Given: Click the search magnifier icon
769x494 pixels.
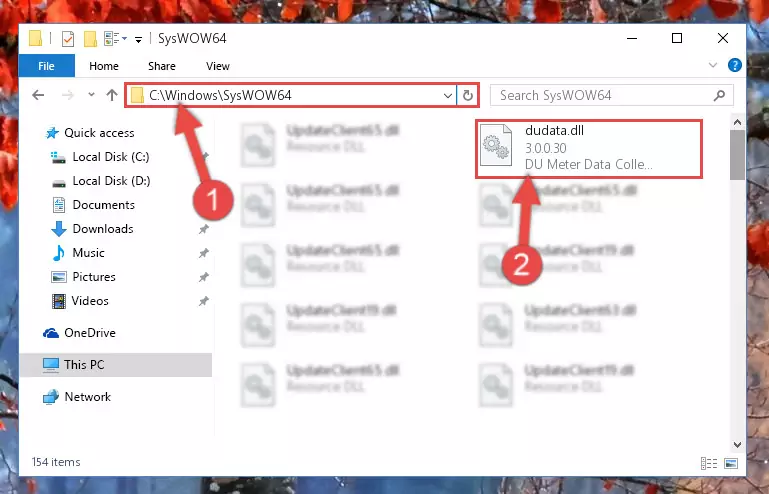Looking at the screenshot, I should pyautogui.click(x=719, y=95).
